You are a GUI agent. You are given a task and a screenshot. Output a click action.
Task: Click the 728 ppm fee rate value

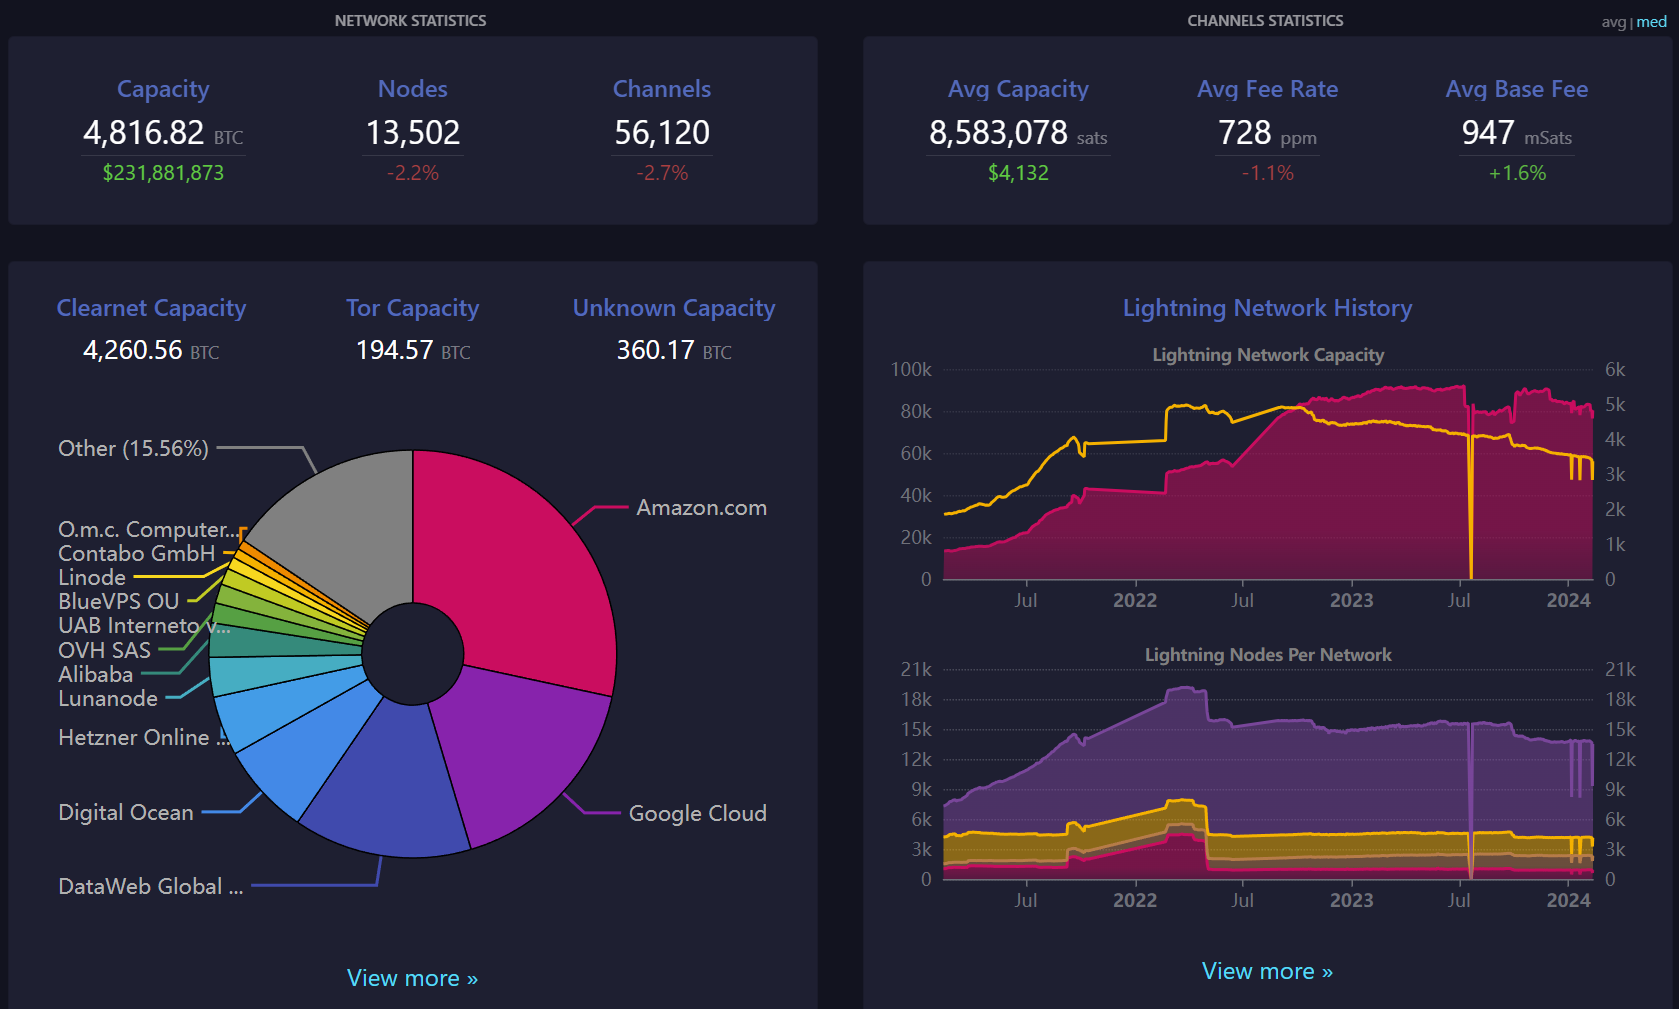click(x=1267, y=133)
